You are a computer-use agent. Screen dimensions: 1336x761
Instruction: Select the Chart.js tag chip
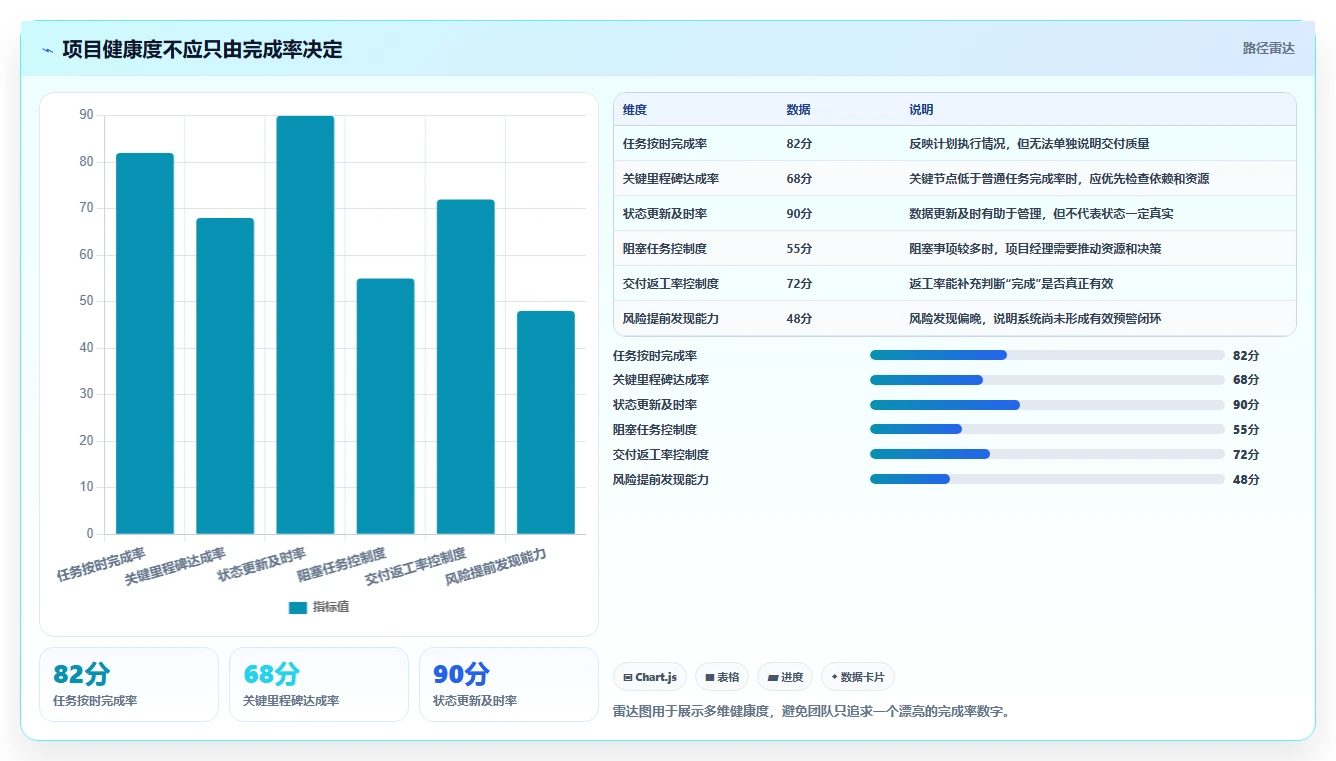650,677
